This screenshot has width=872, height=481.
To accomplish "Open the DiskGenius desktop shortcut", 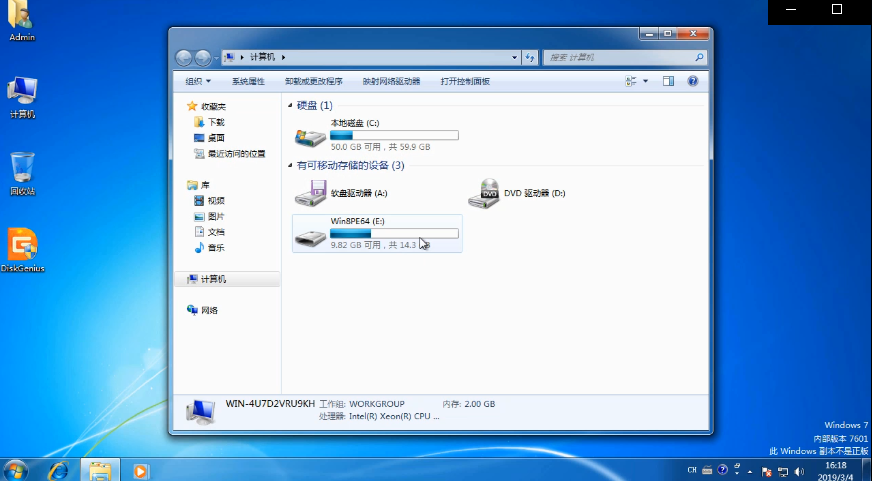I will (22, 245).
